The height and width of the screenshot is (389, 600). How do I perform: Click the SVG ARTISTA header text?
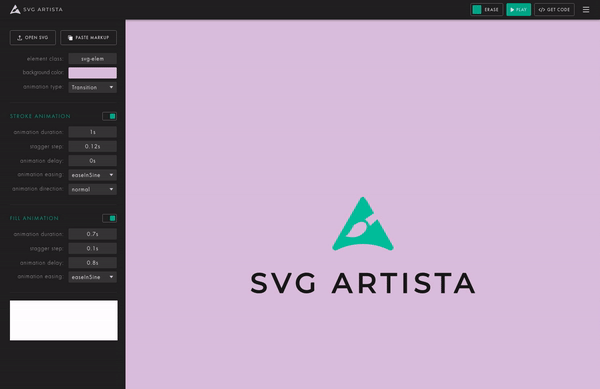[x=43, y=10]
